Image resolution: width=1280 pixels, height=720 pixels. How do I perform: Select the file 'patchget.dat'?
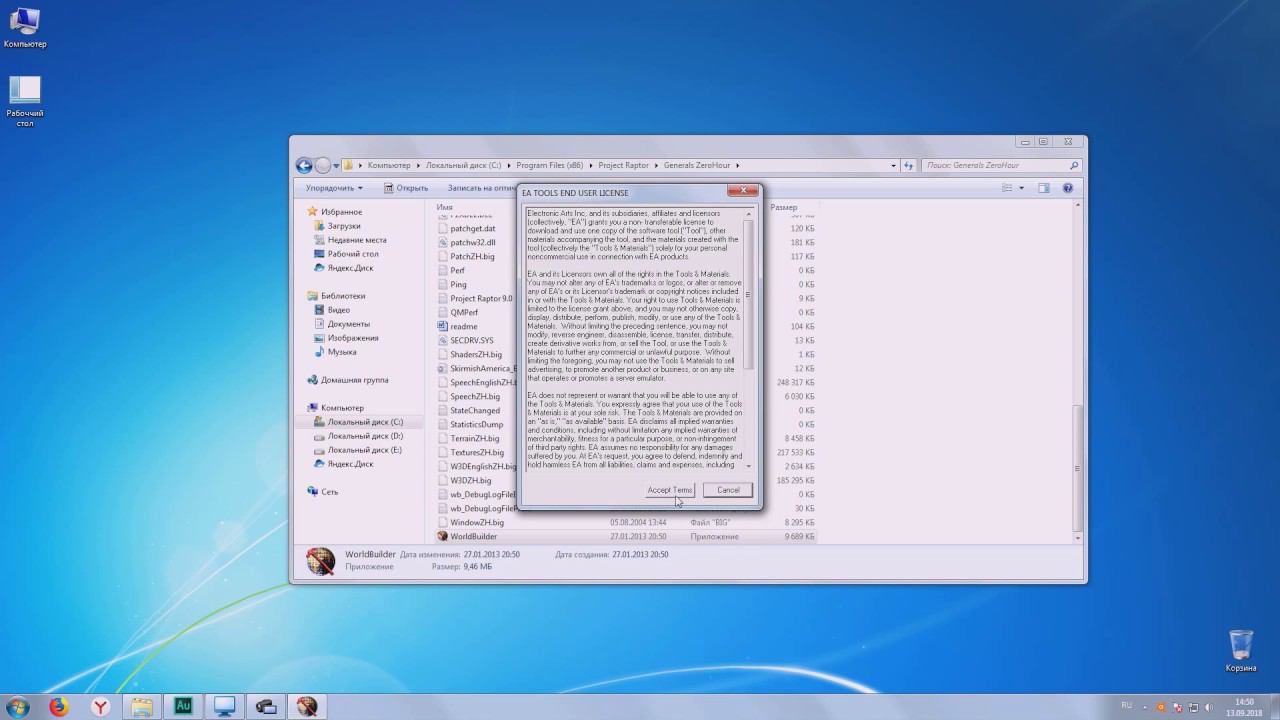tap(472, 228)
